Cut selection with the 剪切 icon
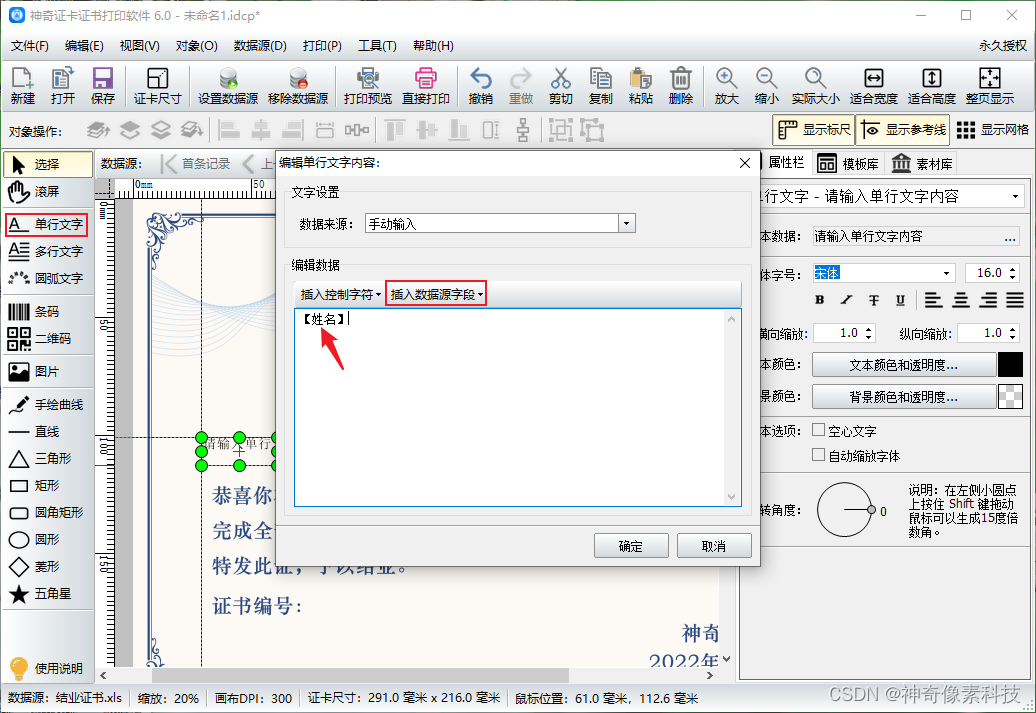 coord(560,86)
